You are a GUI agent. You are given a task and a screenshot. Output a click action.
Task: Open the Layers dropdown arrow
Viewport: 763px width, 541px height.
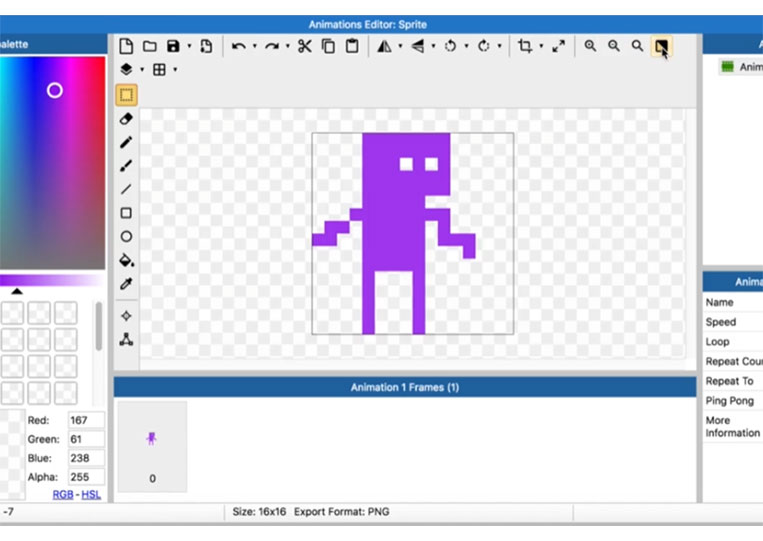[x=142, y=70]
